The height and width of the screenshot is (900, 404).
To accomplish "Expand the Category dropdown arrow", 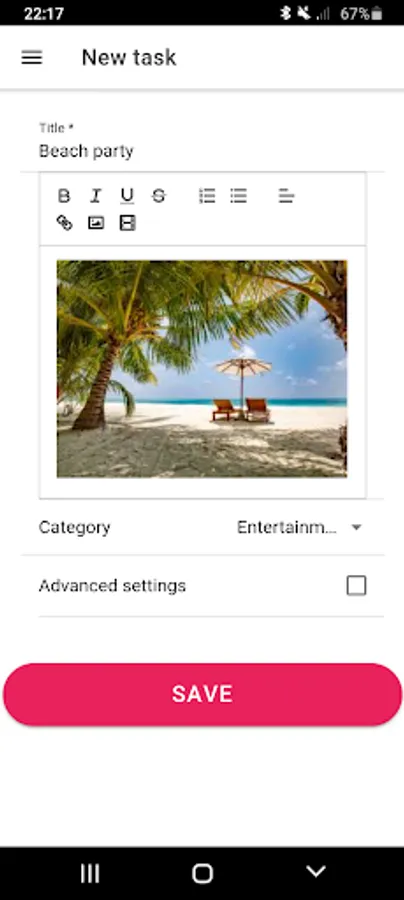I will click(356, 527).
